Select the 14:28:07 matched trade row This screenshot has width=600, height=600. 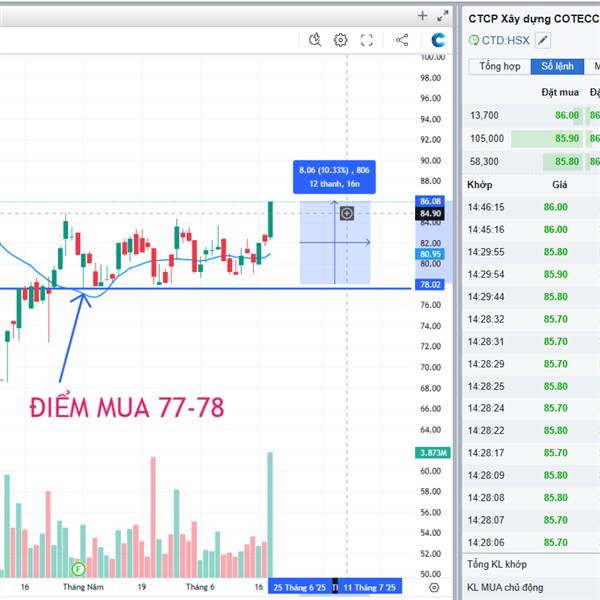531,520
